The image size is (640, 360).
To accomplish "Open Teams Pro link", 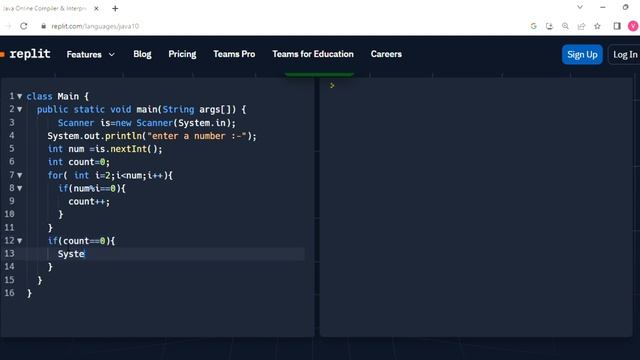I will click(x=234, y=54).
